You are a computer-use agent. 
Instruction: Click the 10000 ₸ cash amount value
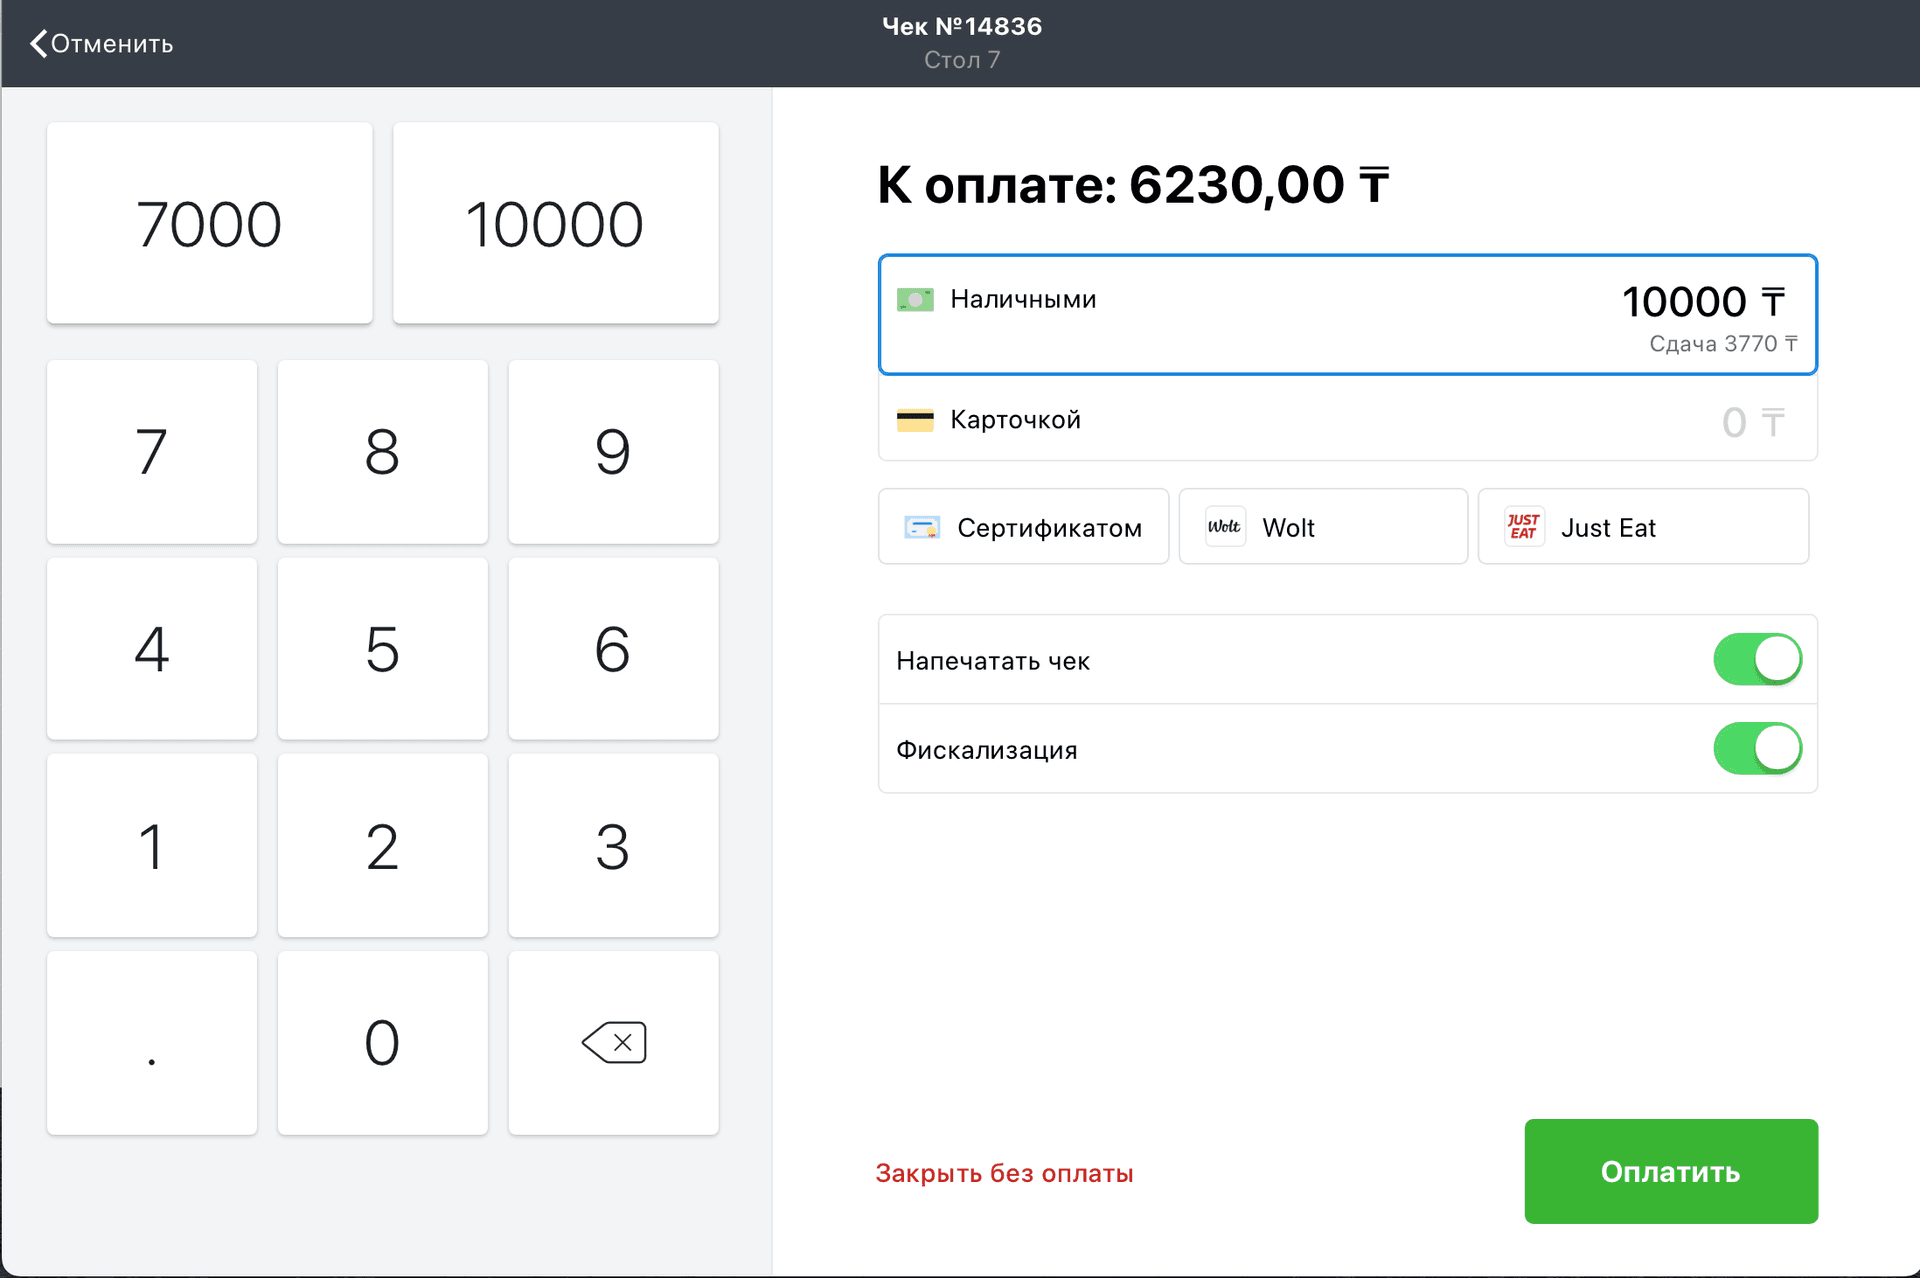(x=1703, y=302)
